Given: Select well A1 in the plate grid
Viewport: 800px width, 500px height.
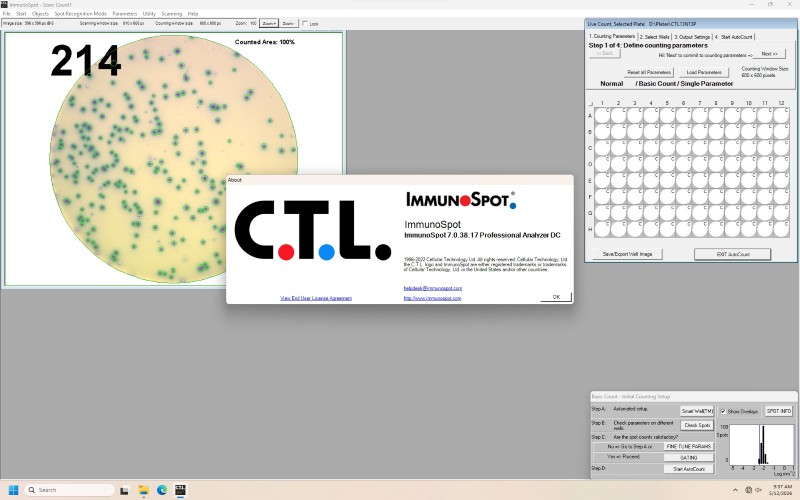Looking at the screenshot, I should click(x=602, y=115).
